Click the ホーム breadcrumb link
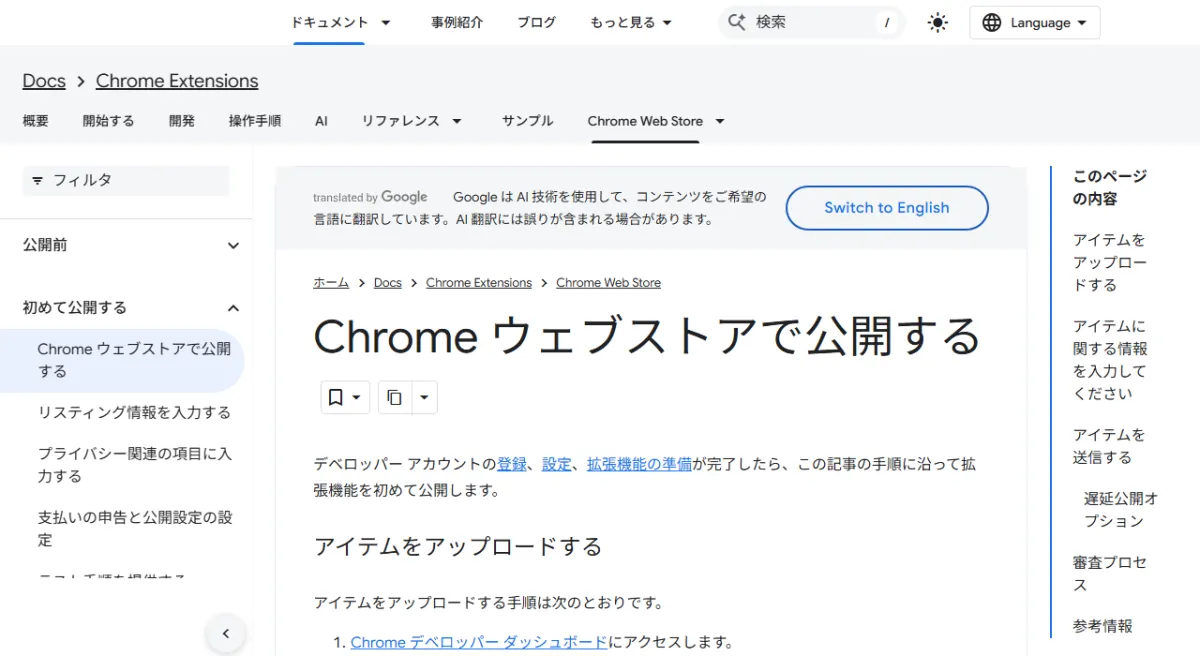 [331, 283]
